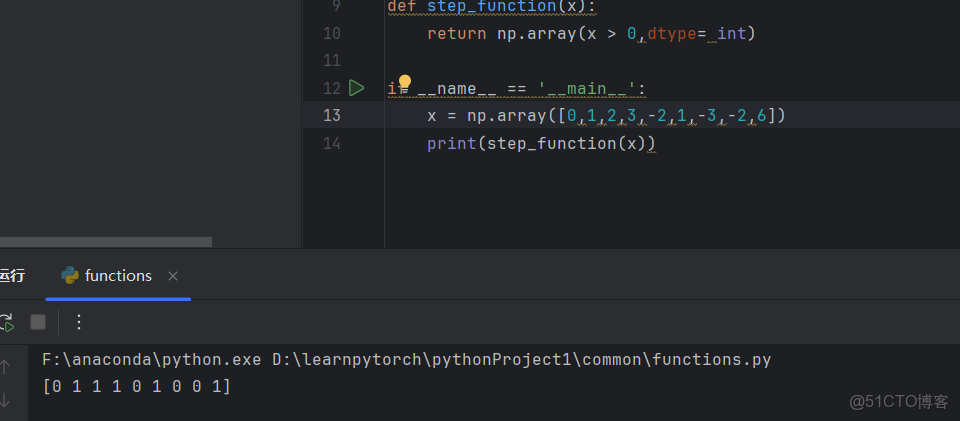Click the '__main__' string literal
Image resolution: width=960 pixels, height=421 pixels.
(588, 89)
